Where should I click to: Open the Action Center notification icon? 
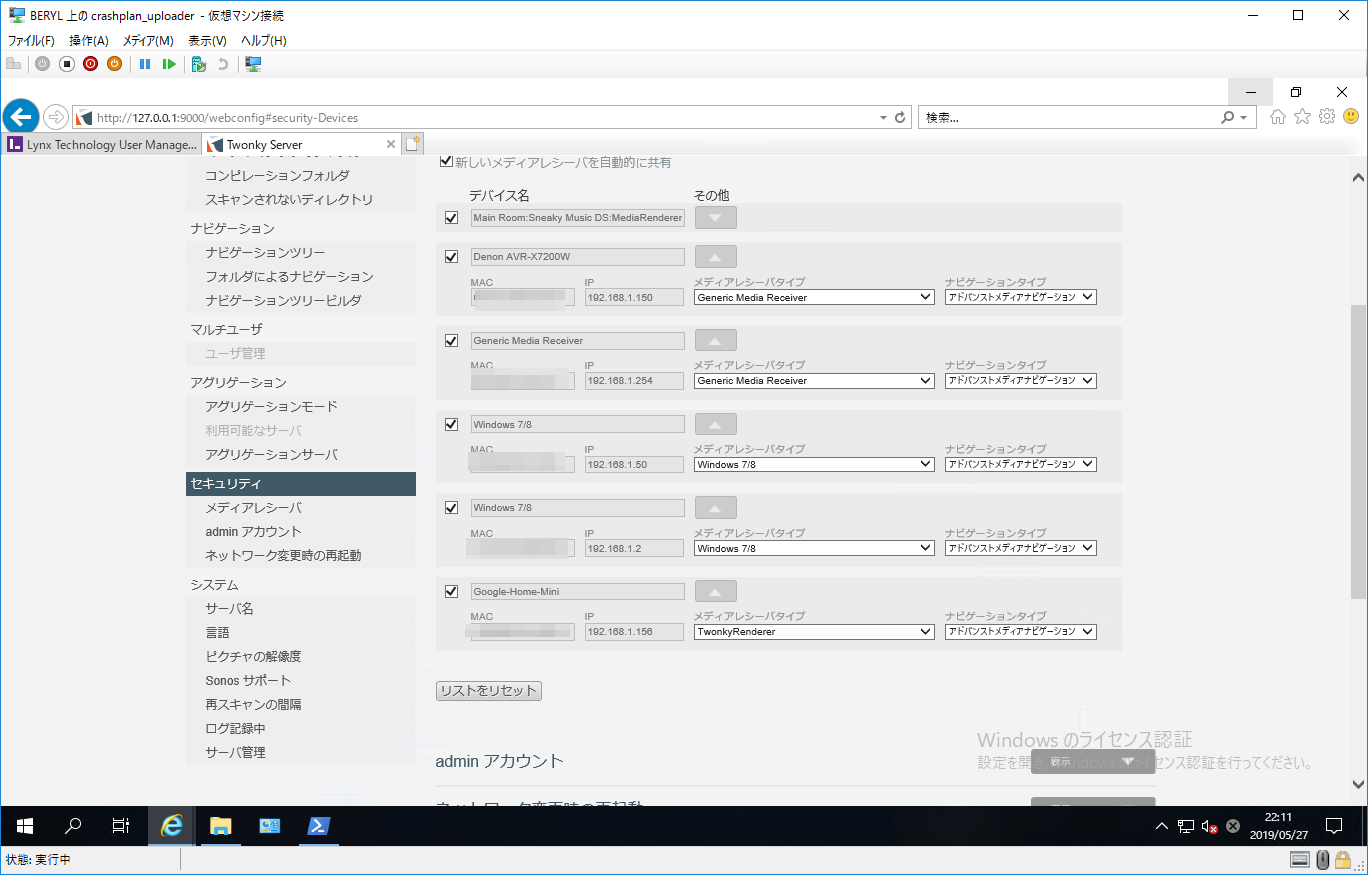click(x=1333, y=826)
